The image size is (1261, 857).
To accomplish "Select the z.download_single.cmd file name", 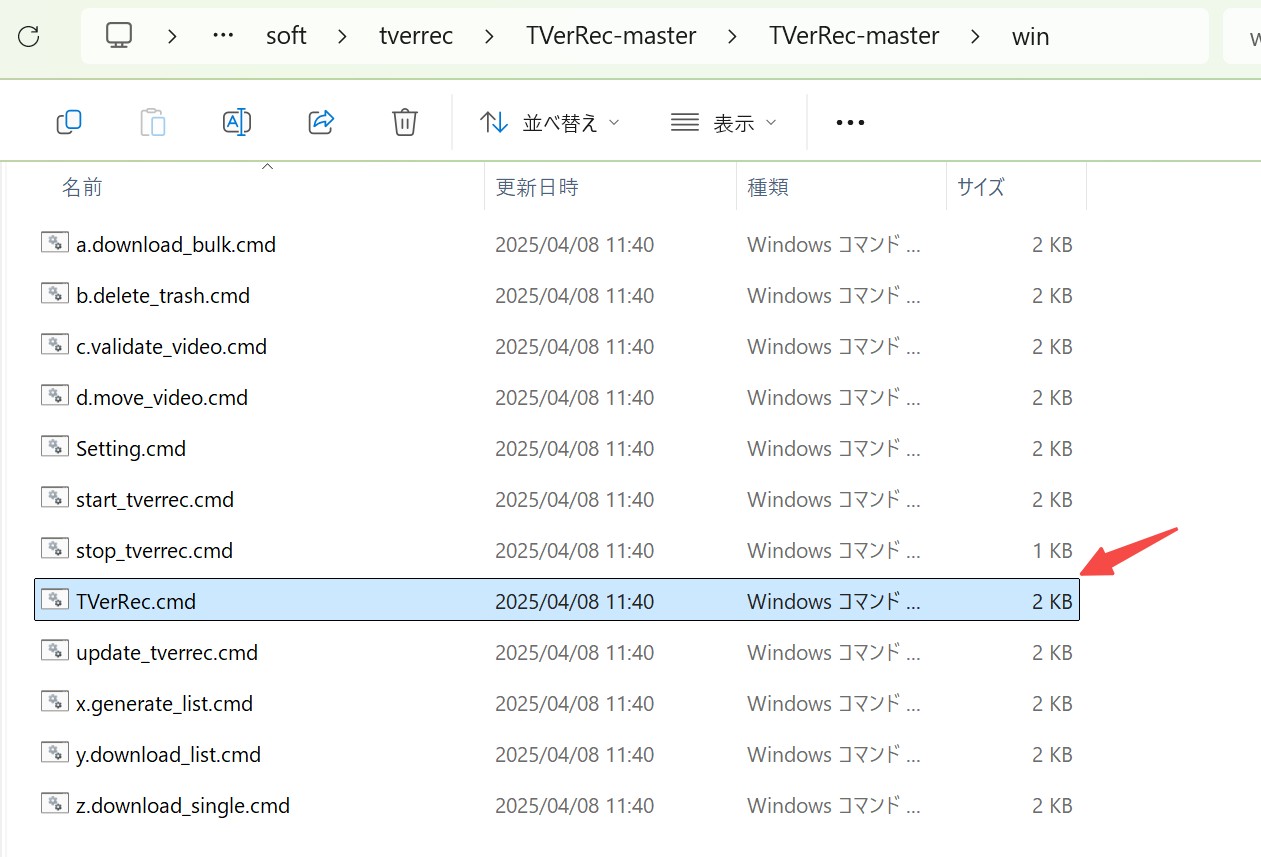I will pyautogui.click(x=183, y=805).
